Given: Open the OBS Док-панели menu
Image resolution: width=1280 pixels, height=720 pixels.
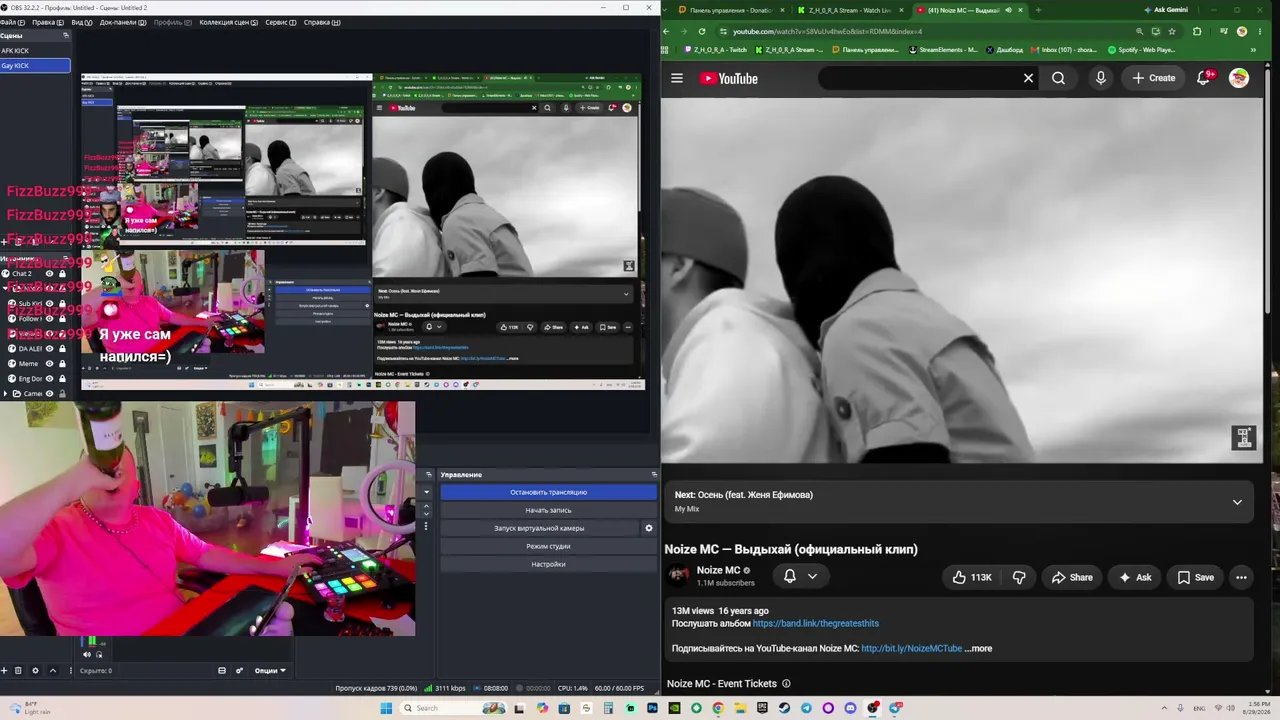Looking at the screenshot, I should 124,22.
